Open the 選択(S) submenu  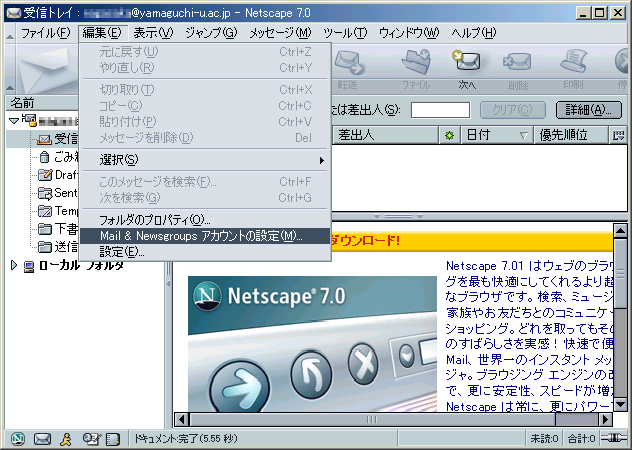pyautogui.click(x=206, y=160)
